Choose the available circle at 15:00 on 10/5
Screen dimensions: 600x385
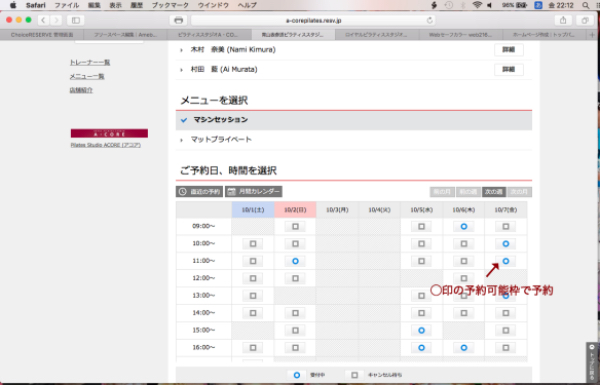tap(421, 331)
